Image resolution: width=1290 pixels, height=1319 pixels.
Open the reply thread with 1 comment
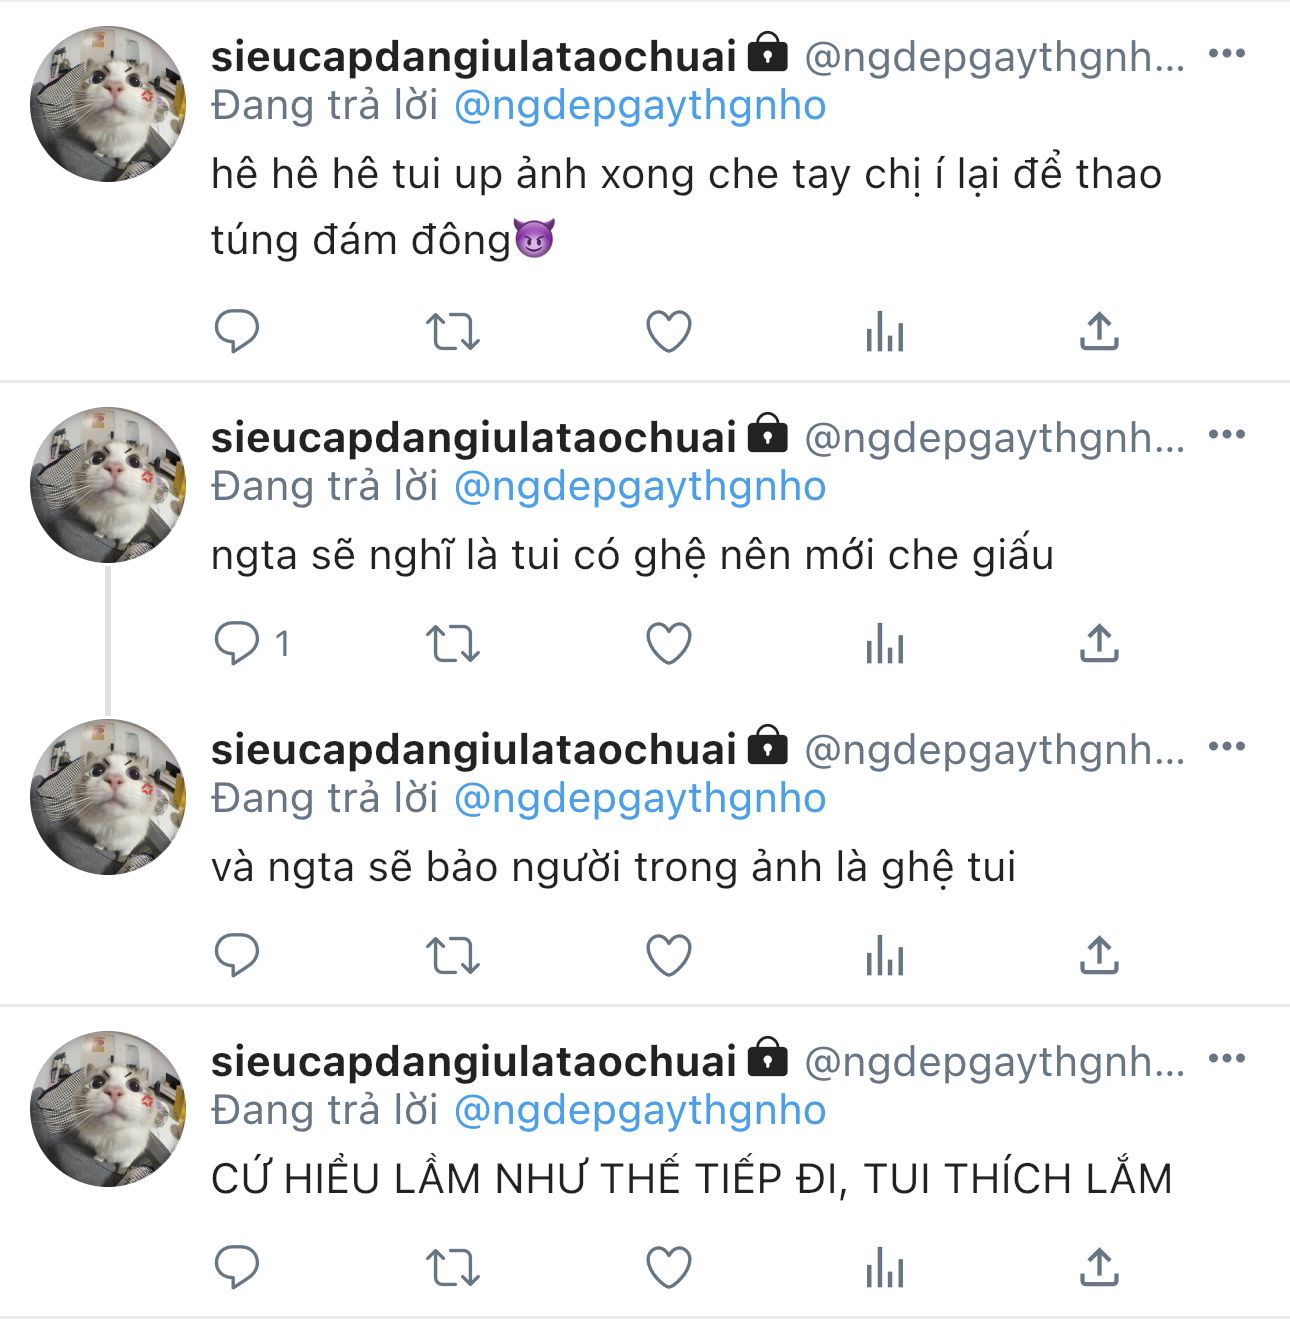coord(252,644)
